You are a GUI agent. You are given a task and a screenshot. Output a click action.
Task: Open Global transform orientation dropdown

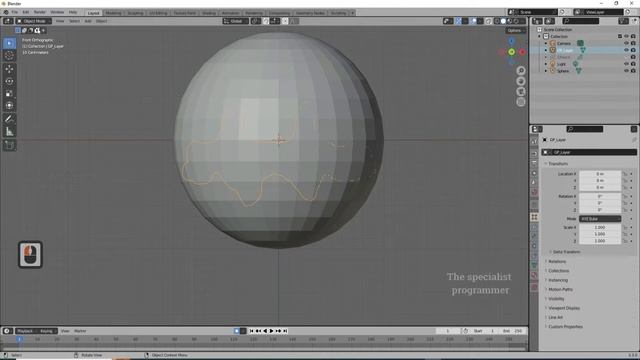[x=236, y=21]
